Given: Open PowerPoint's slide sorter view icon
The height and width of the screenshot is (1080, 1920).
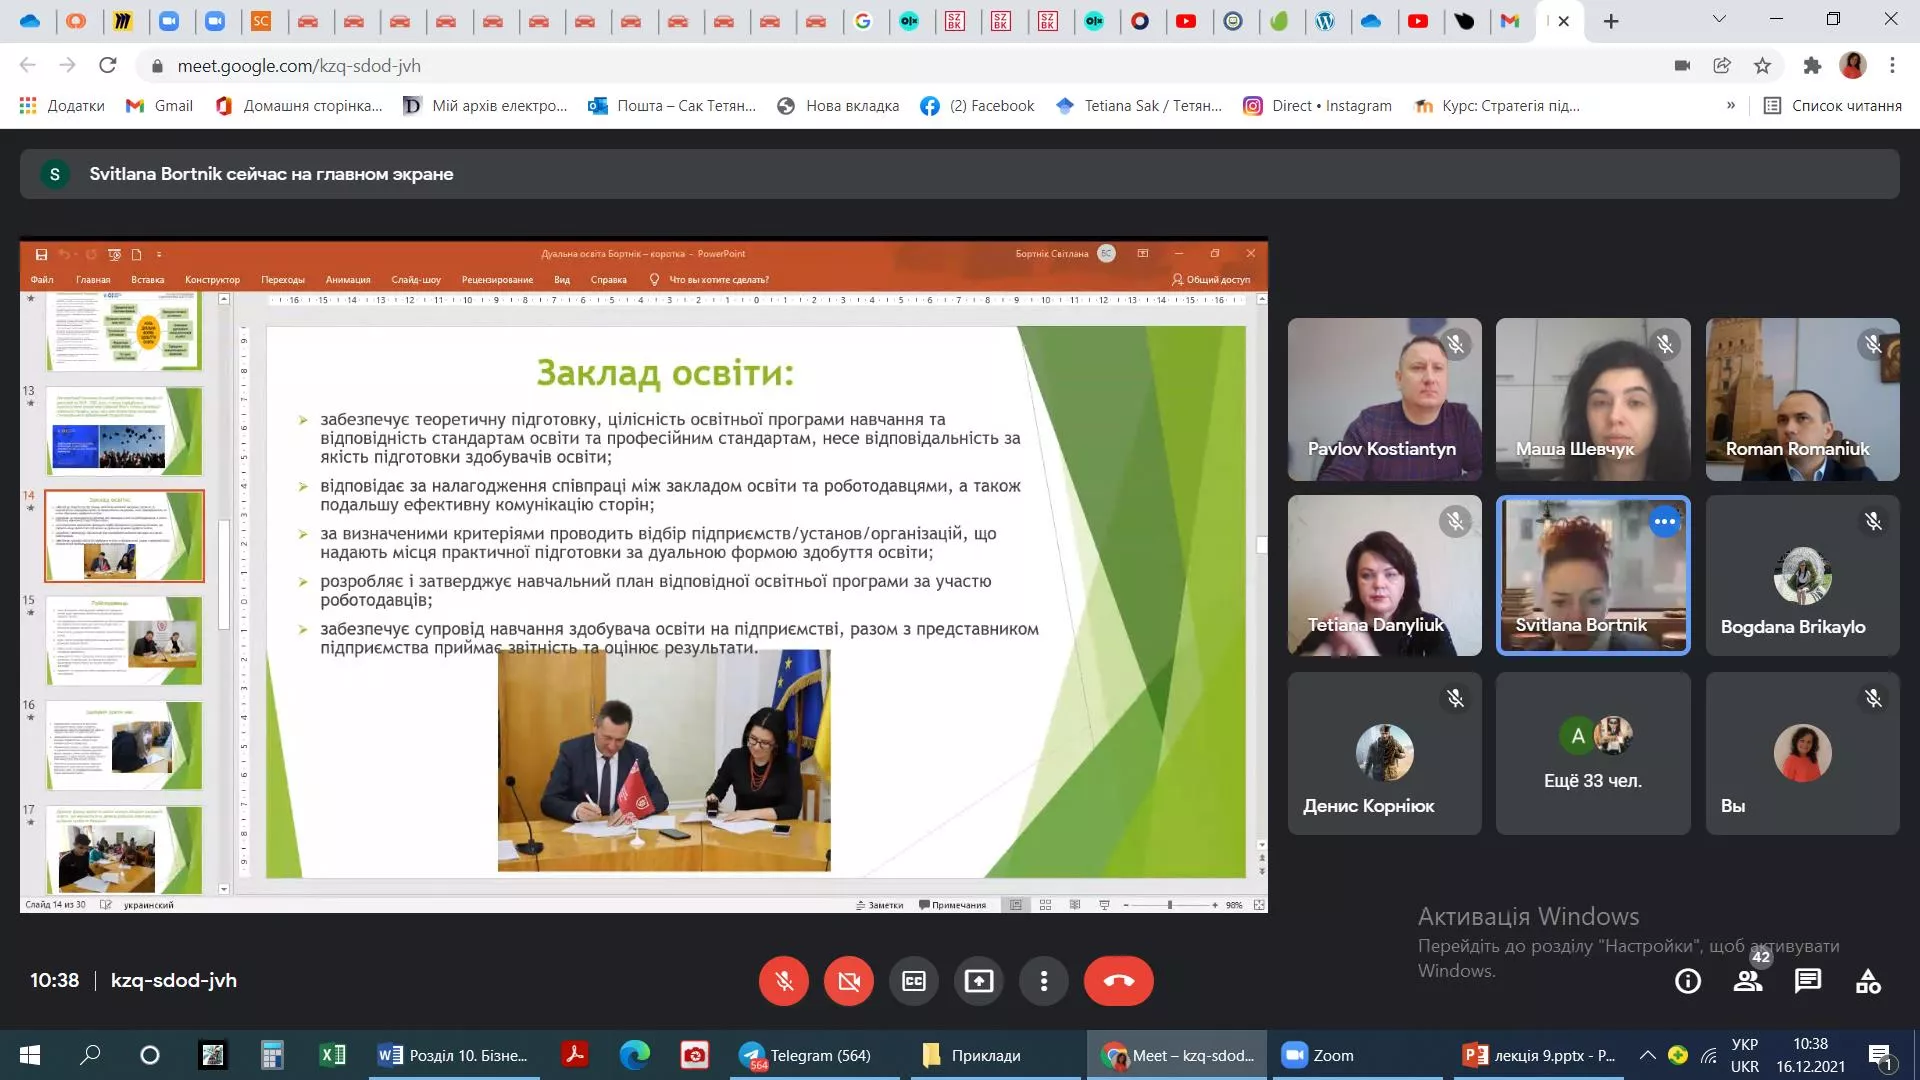Looking at the screenshot, I should coord(1045,904).
